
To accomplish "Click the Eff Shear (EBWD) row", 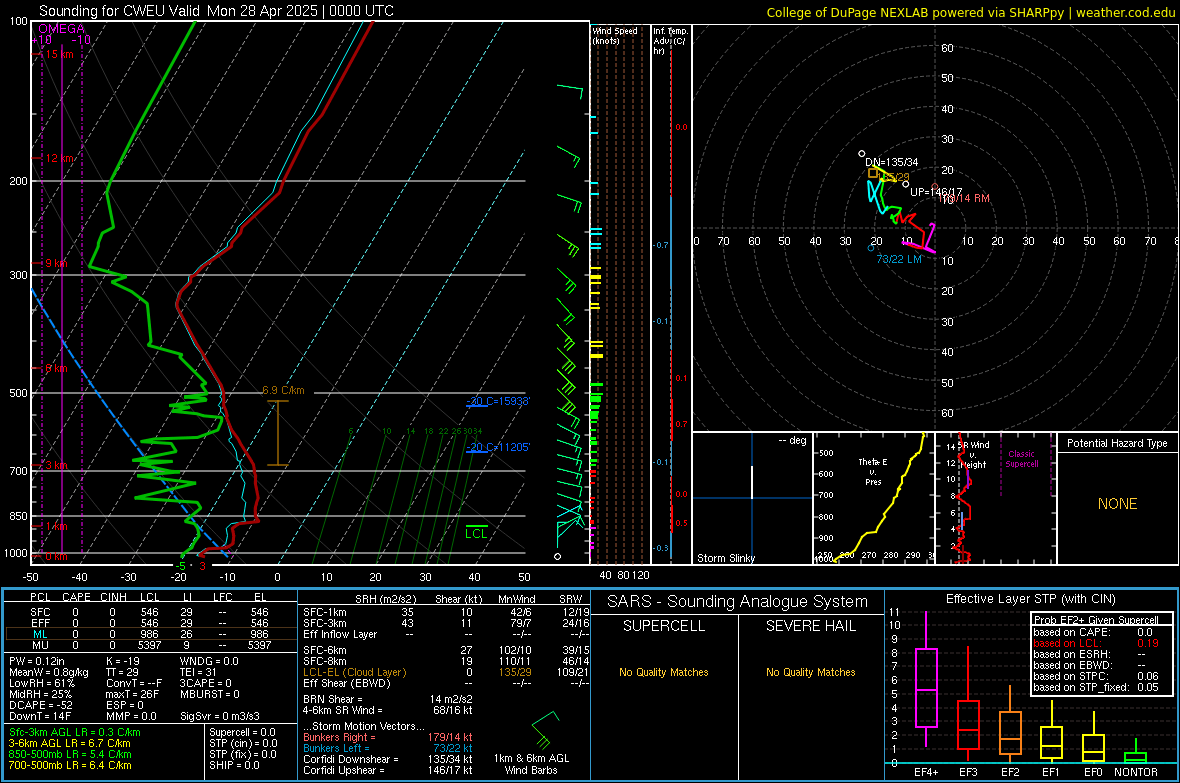I will 446,683.
